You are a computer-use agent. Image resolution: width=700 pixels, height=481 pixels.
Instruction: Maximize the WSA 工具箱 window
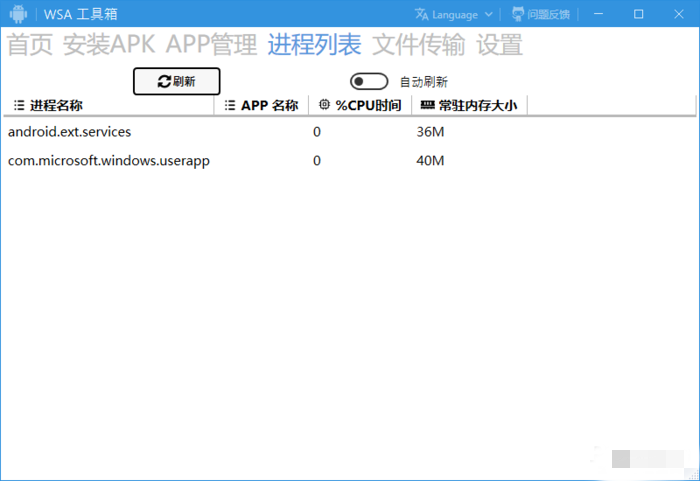point(638,14)
